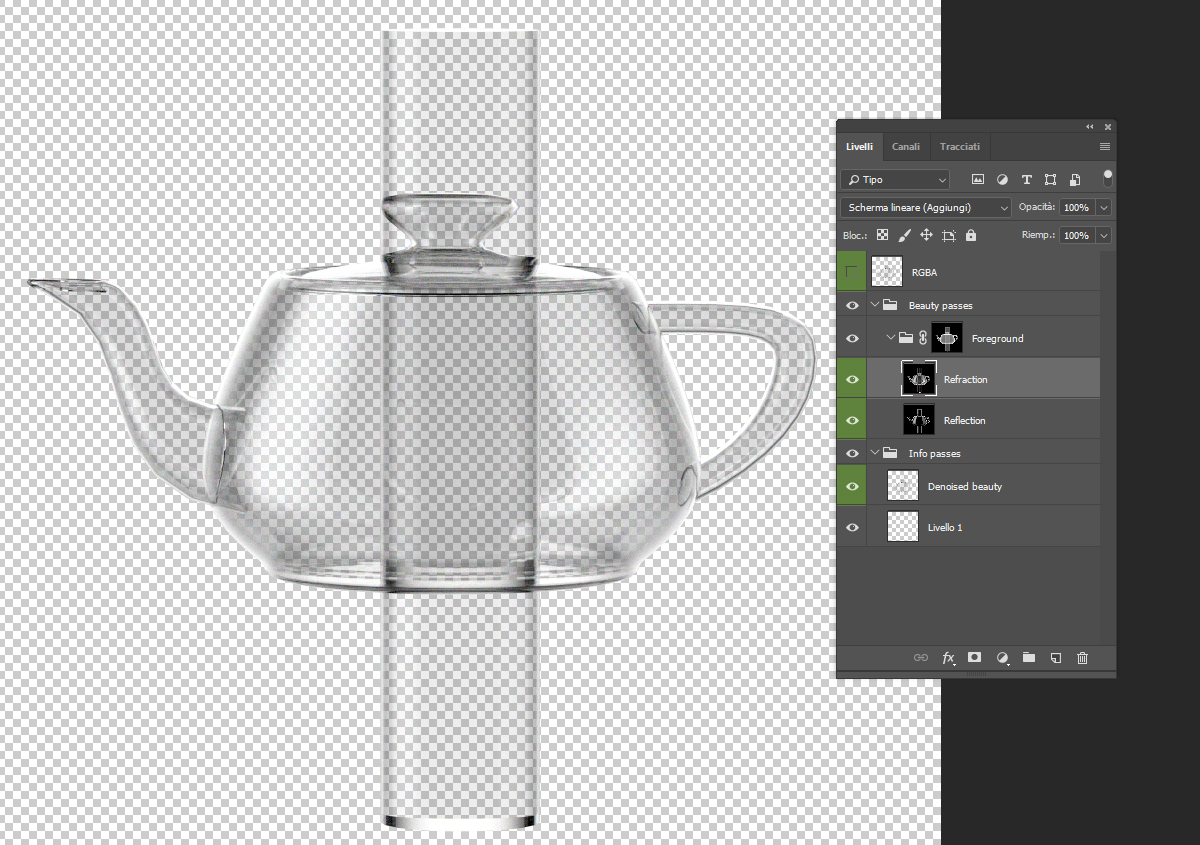The height and width of the screenshot is (845, 1200).
Task: Switch to the Canali tab
Action: (906, 146)
